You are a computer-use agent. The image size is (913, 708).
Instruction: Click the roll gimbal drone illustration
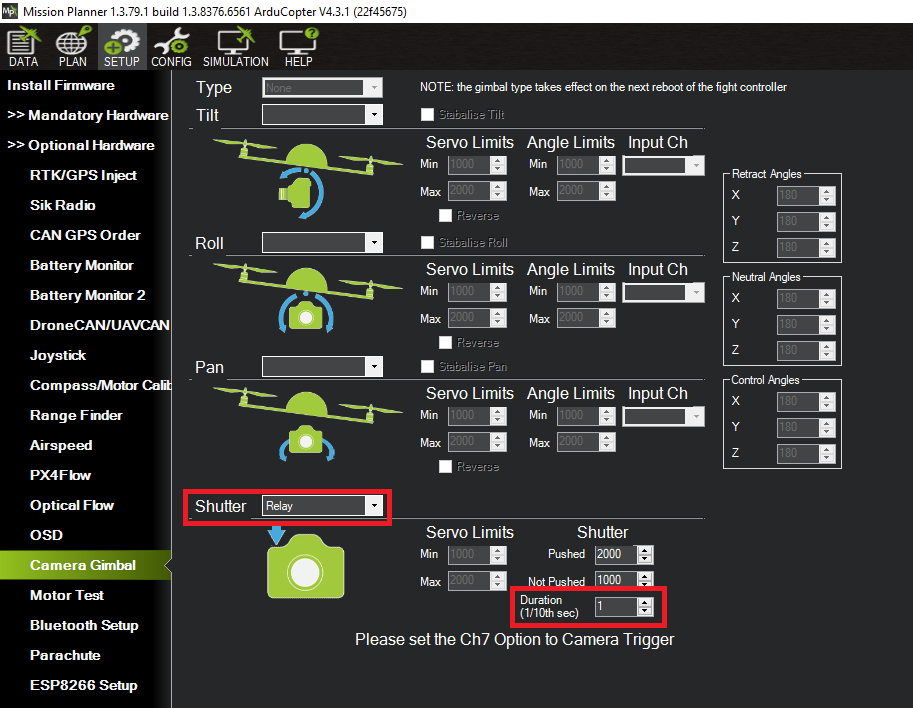[x=307, y=297]
